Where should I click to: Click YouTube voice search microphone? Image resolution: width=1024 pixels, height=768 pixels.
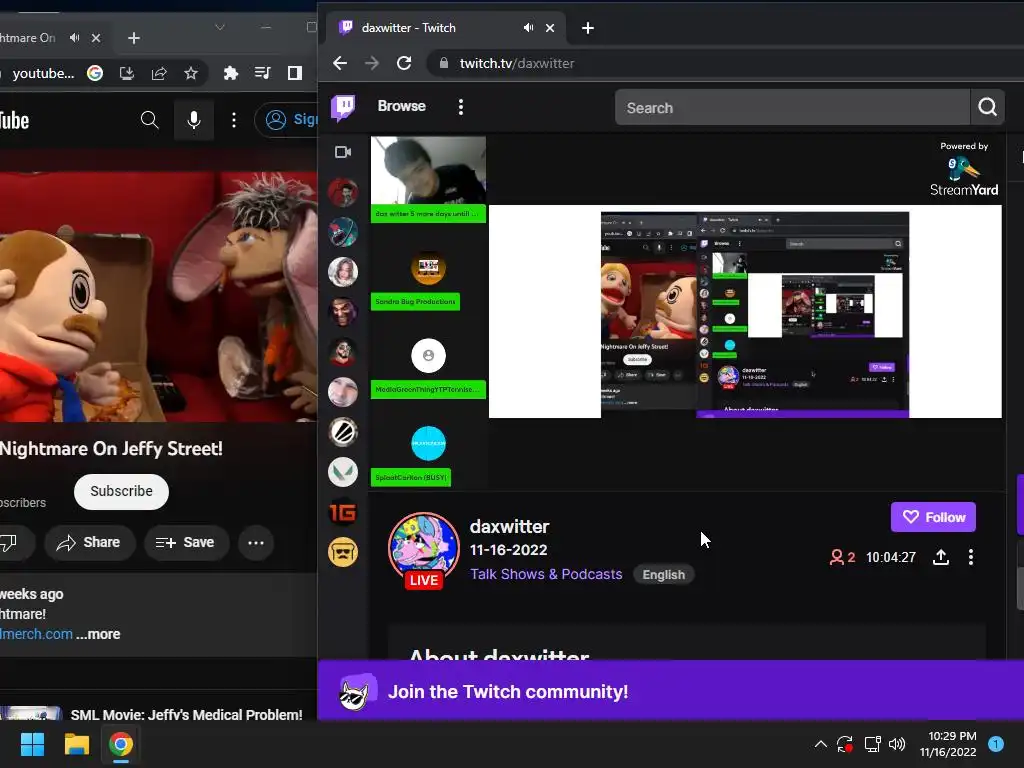[x=193, y=120]
